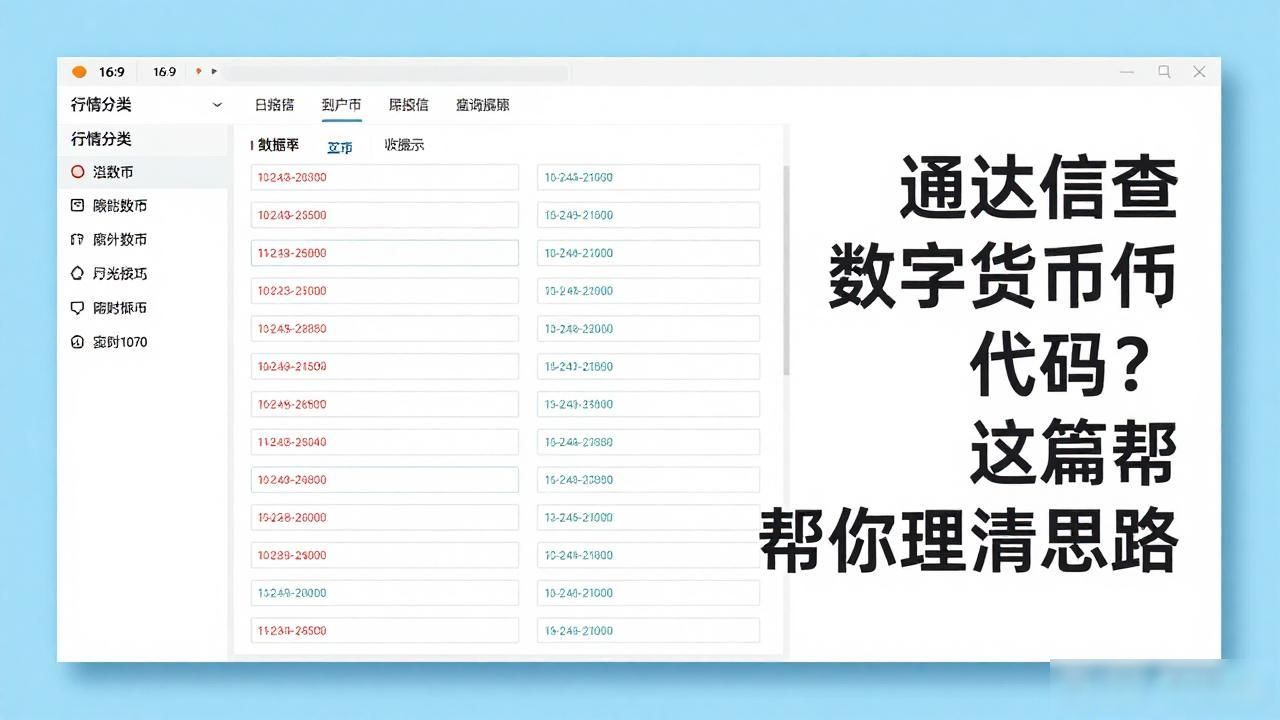
Task: Click the clock icon beside the 1070 item
Action: (77, 342)
